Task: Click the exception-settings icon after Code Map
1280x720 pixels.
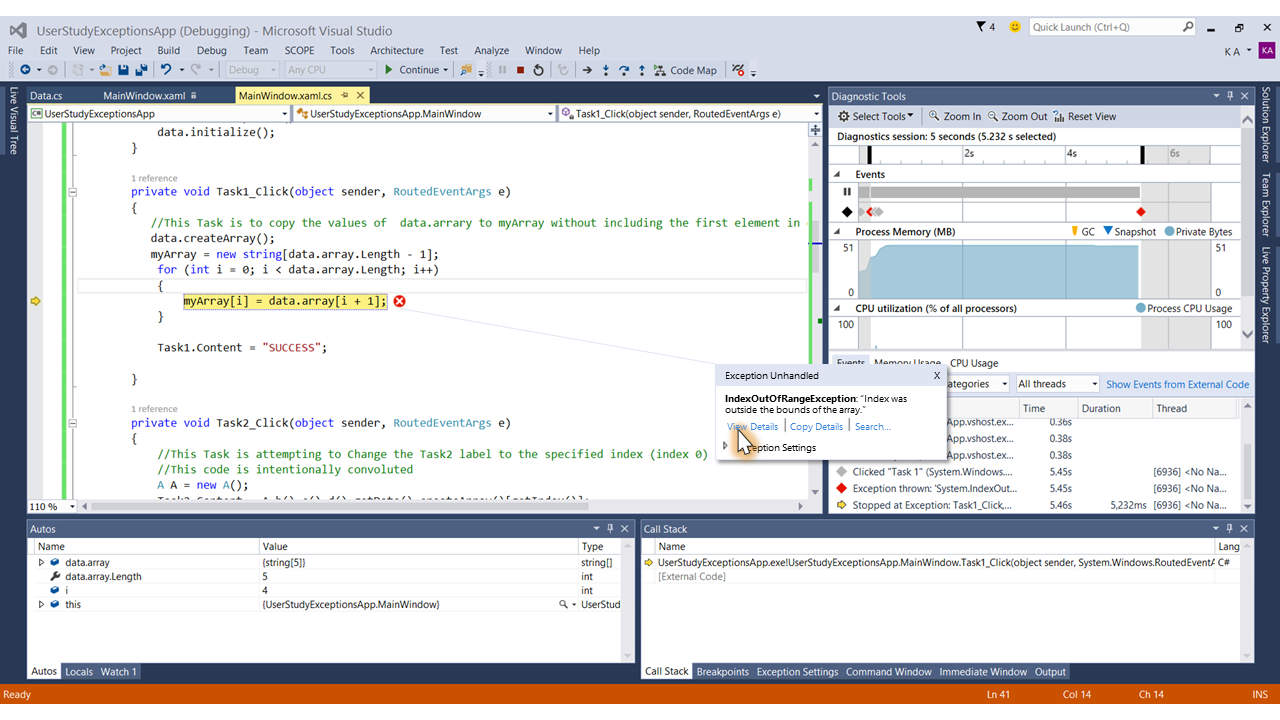Action: [x=738, y=70]
